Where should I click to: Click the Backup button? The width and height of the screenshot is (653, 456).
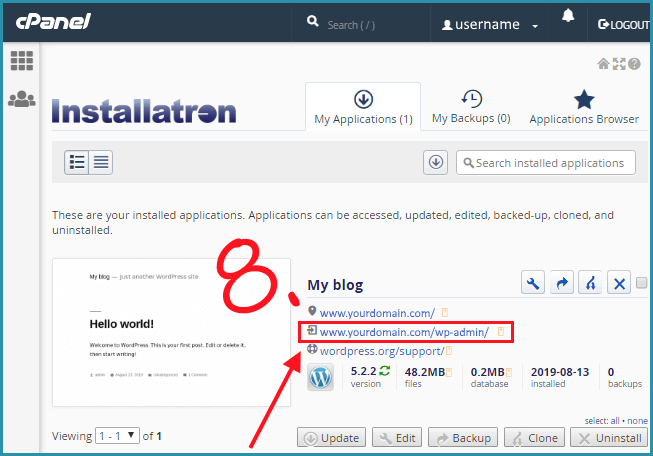point(463,438)
